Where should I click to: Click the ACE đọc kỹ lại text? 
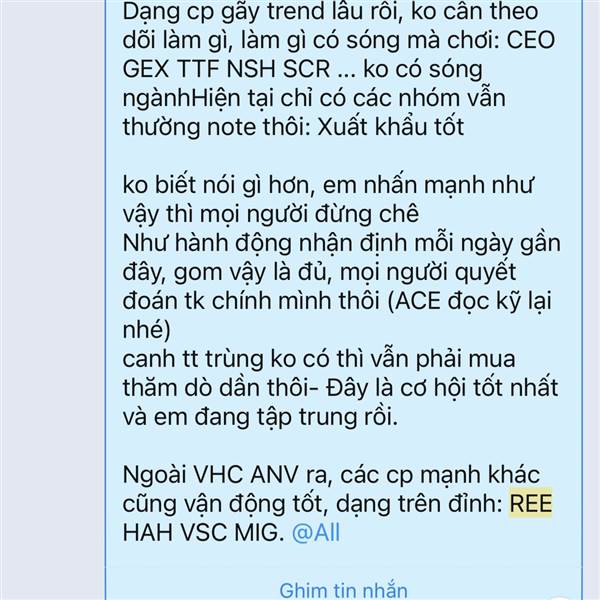[473, 301]
